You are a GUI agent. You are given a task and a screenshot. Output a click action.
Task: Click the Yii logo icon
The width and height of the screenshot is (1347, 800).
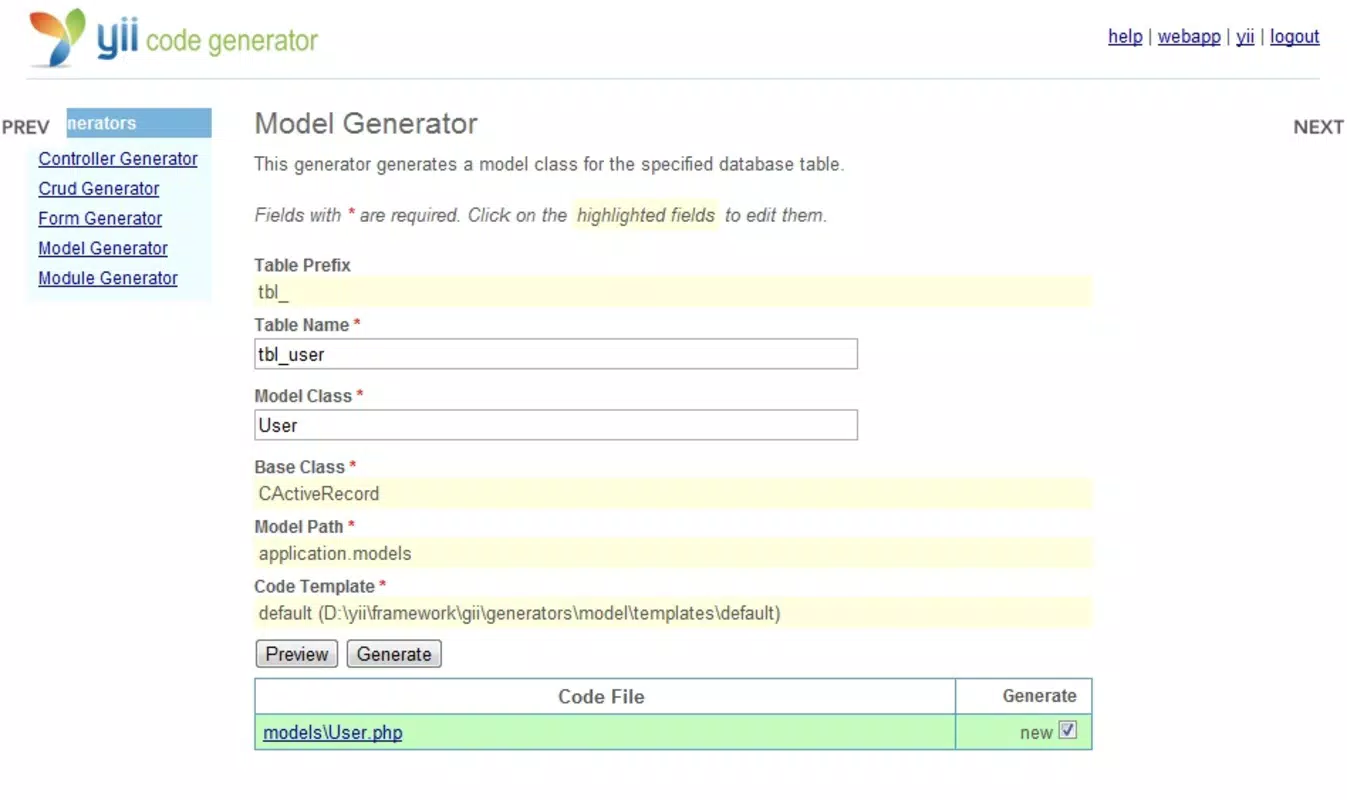click(x=57, y=36)
